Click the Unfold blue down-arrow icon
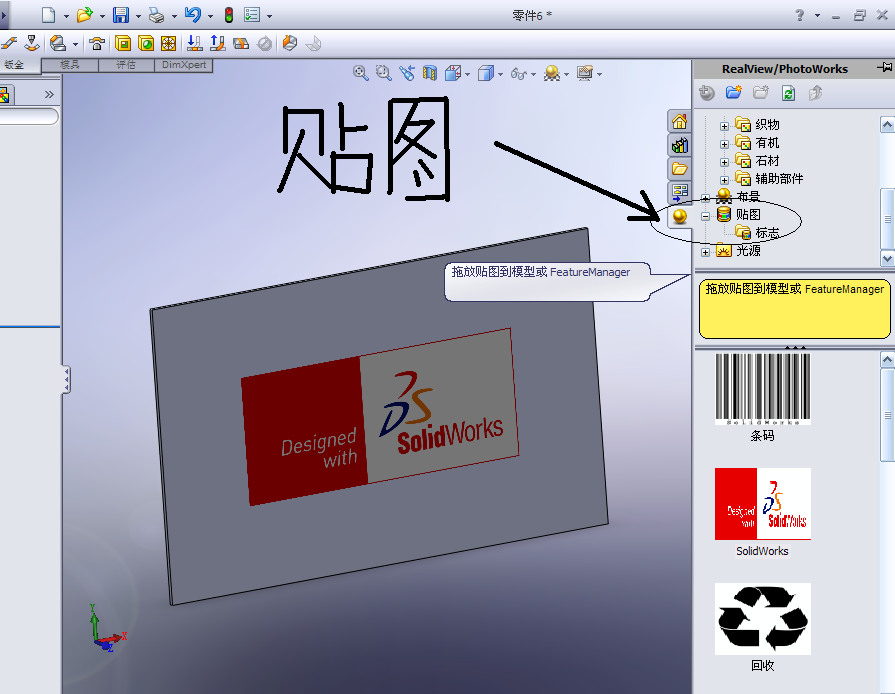 pos(195,43)
